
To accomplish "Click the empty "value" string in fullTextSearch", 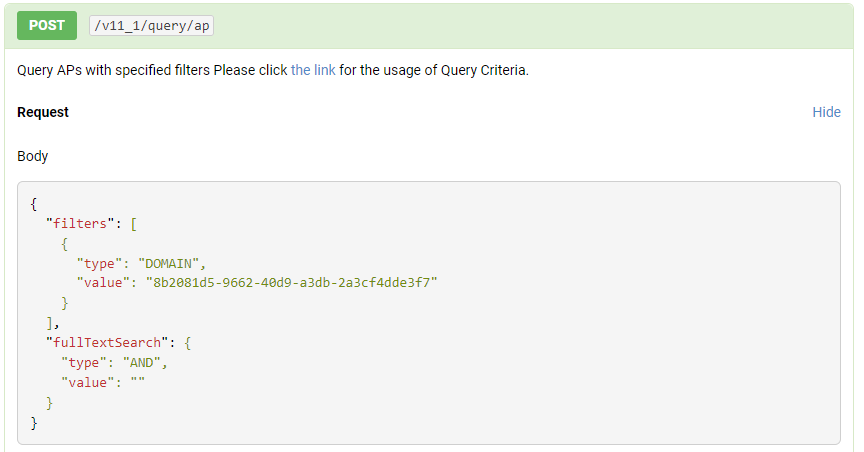I will [x=138, y=382].
